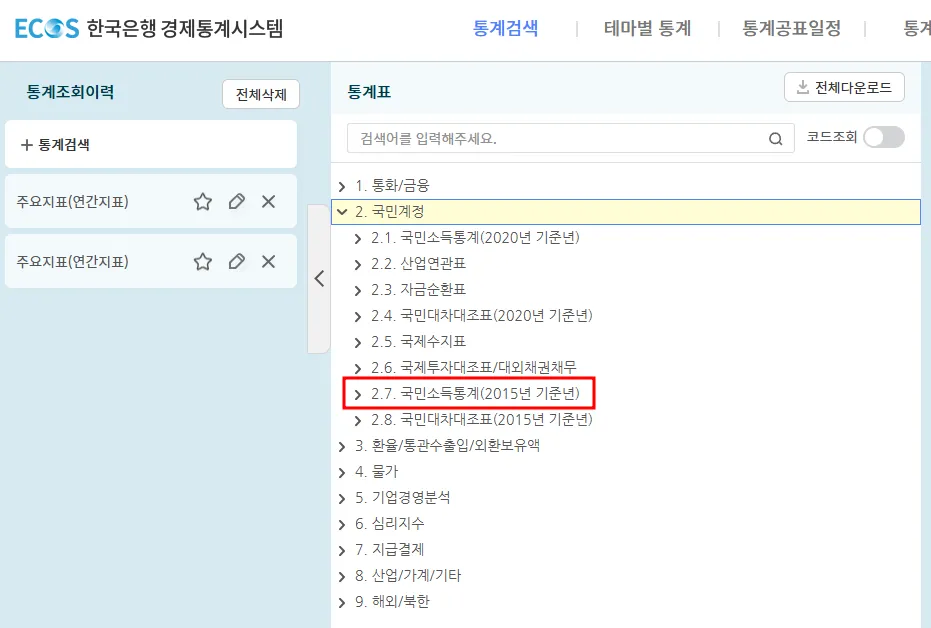Expand 2.2. 산업연관표 chevron
931x628 pixels.
(357, 265)
